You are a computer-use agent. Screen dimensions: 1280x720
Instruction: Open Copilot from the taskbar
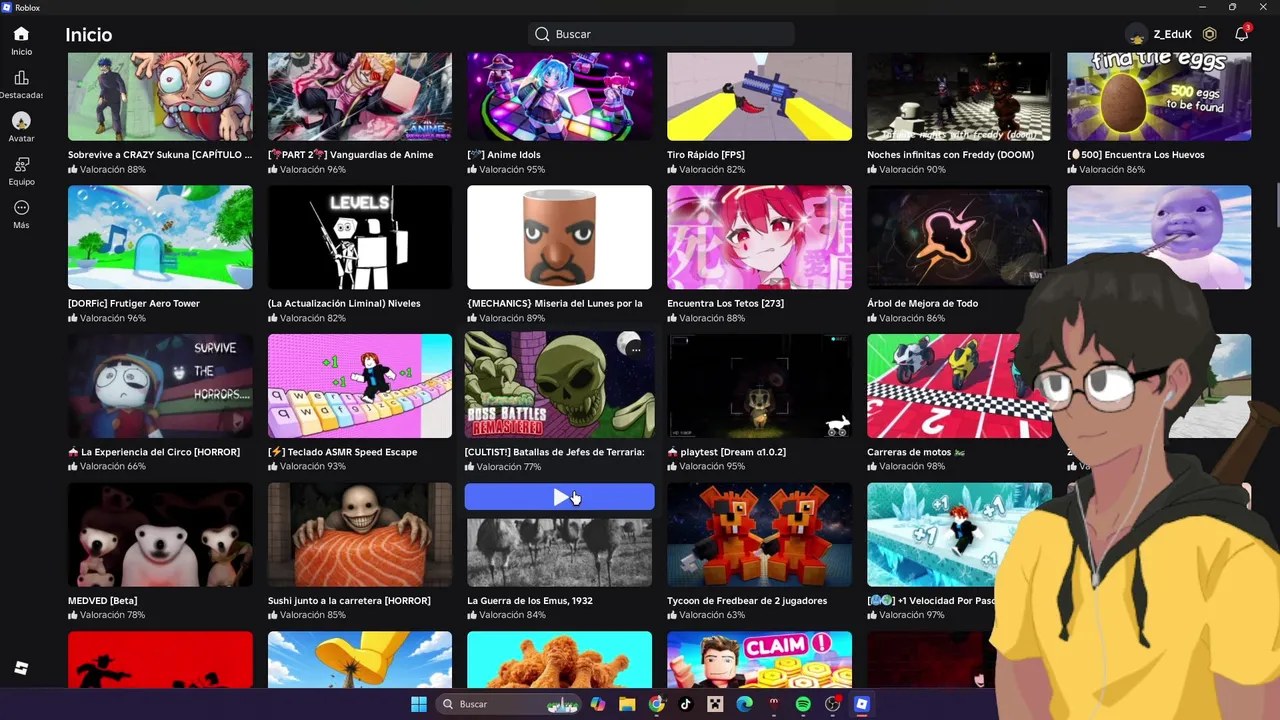pos(598,704)
